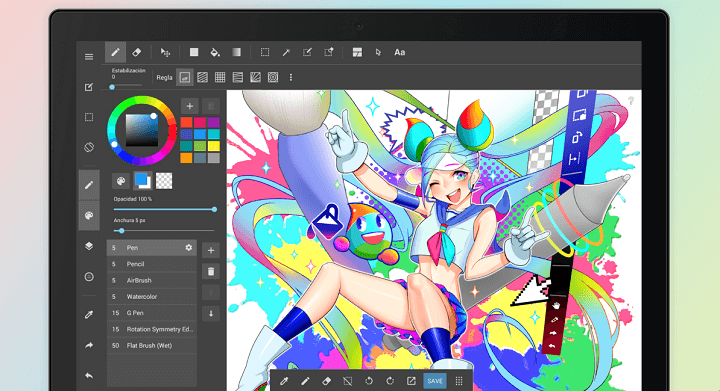Enable the concentric circles ruler
The image size is (720, 391).
click(273, 78)
